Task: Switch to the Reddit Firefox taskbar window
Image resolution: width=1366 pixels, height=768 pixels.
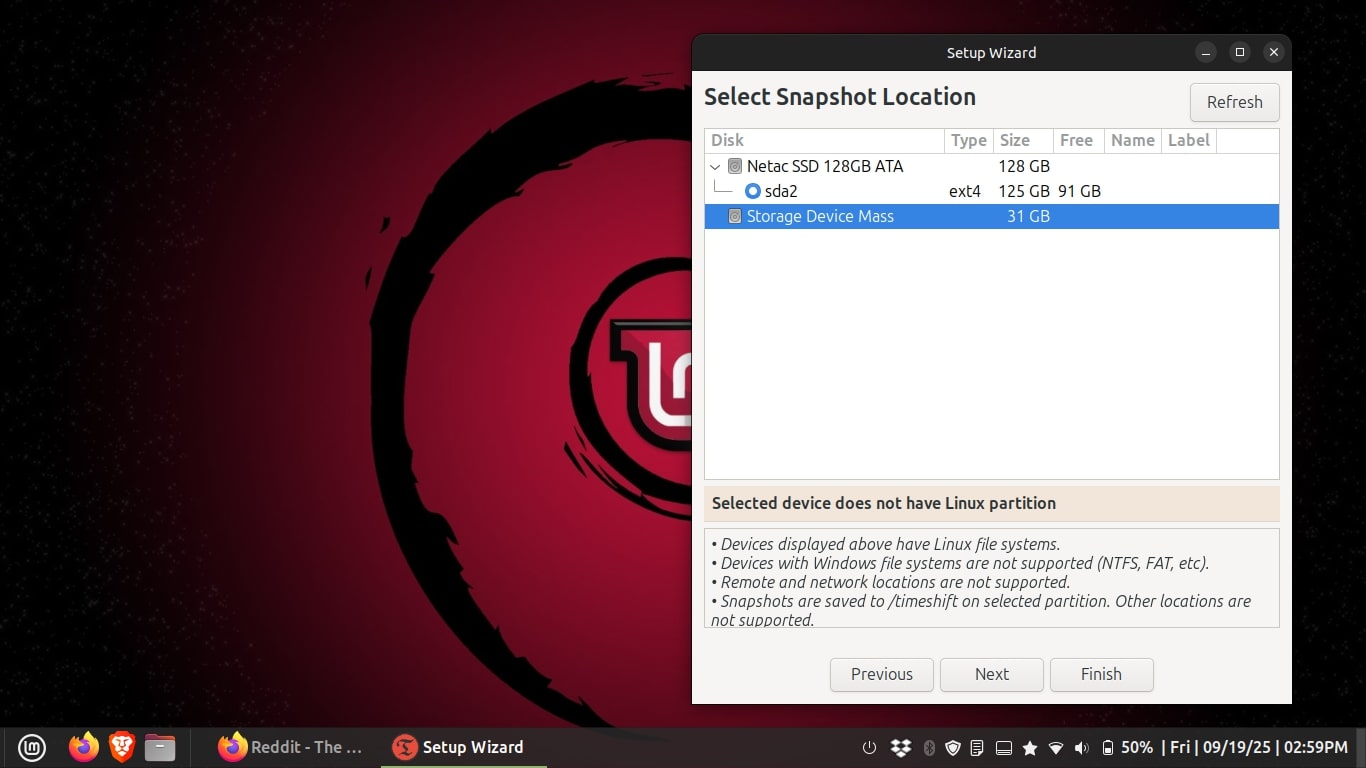Action: 290,747
